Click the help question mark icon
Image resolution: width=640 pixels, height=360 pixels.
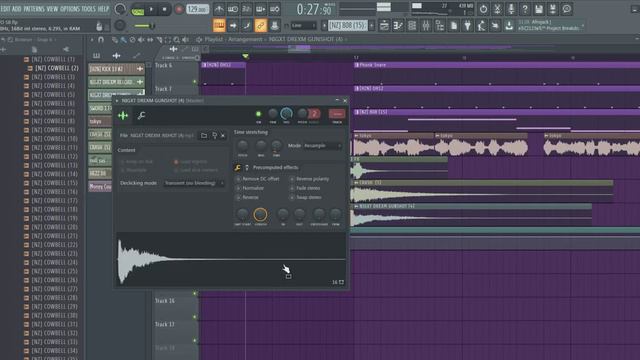(525, 9)
